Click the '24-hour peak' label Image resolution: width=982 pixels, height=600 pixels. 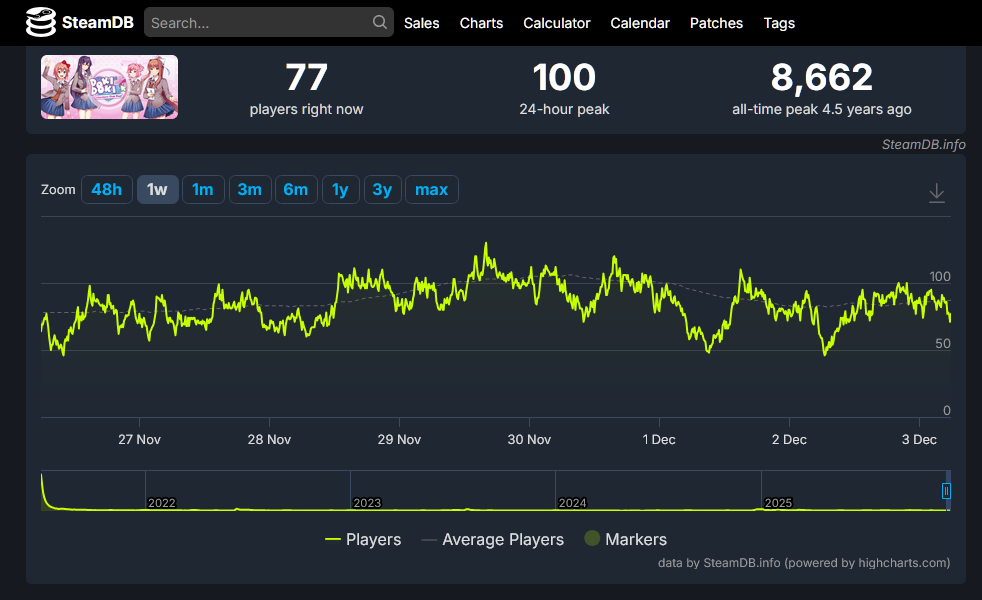click(x=564, y=110)
